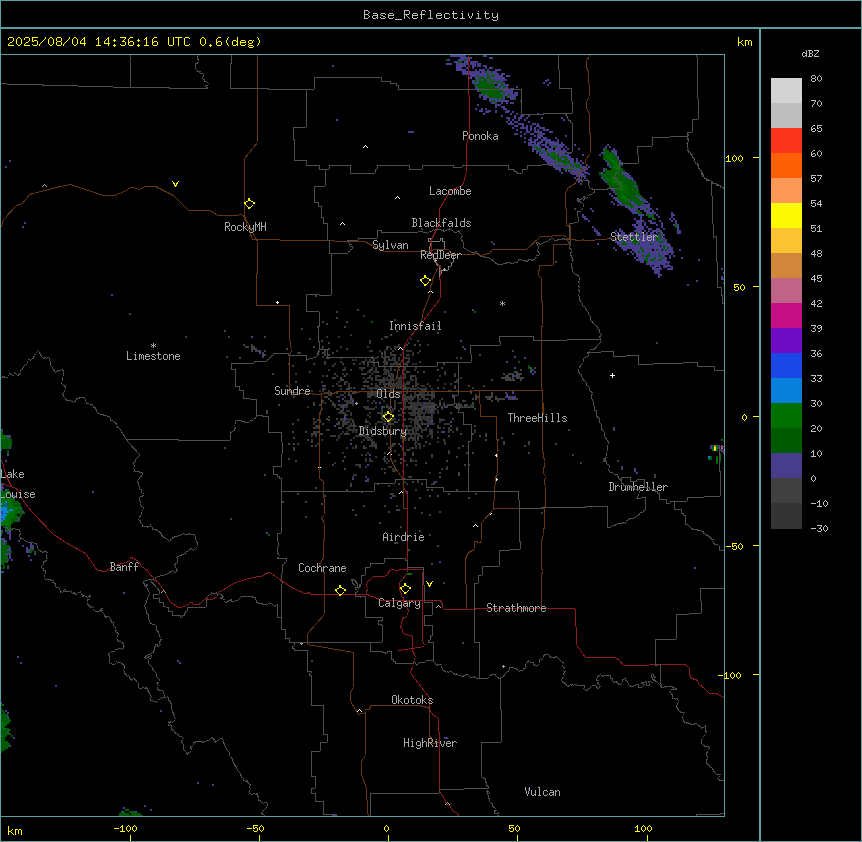
Task: Click the Lake Louise label
Action: point(18,484)
